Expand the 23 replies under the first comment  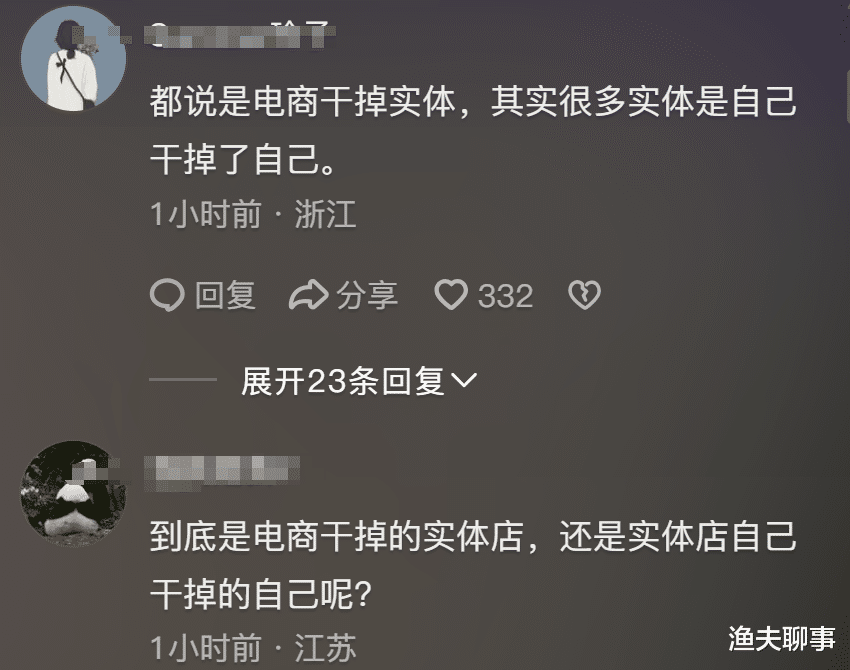(359, 381)
